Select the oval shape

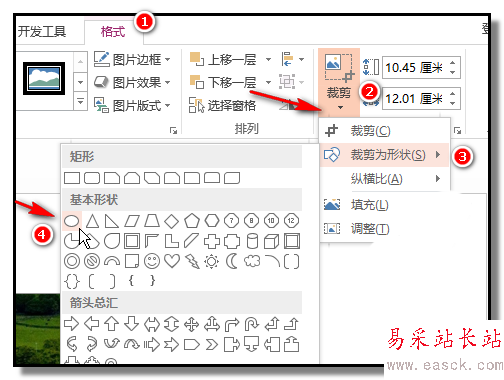click(x=72, y=221)
